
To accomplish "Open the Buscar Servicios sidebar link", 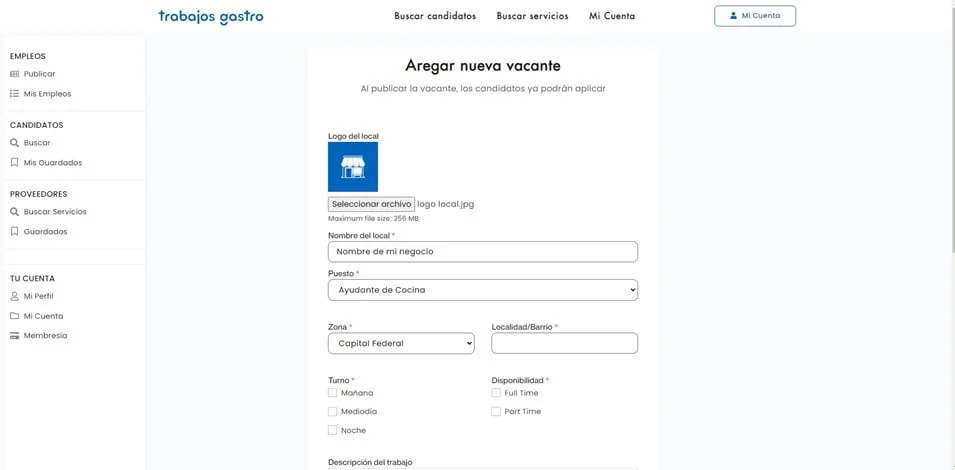I will [x=55, y=212].
